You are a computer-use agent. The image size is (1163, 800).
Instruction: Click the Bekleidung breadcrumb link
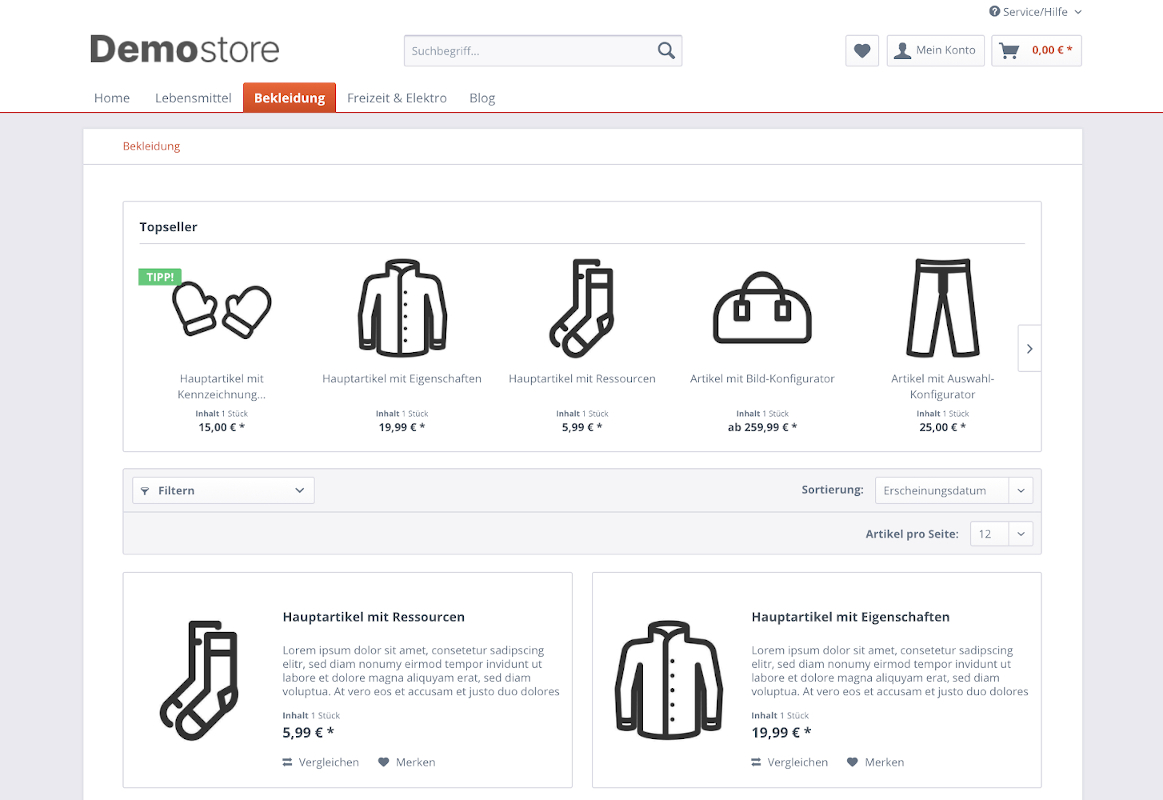(151, 146)
